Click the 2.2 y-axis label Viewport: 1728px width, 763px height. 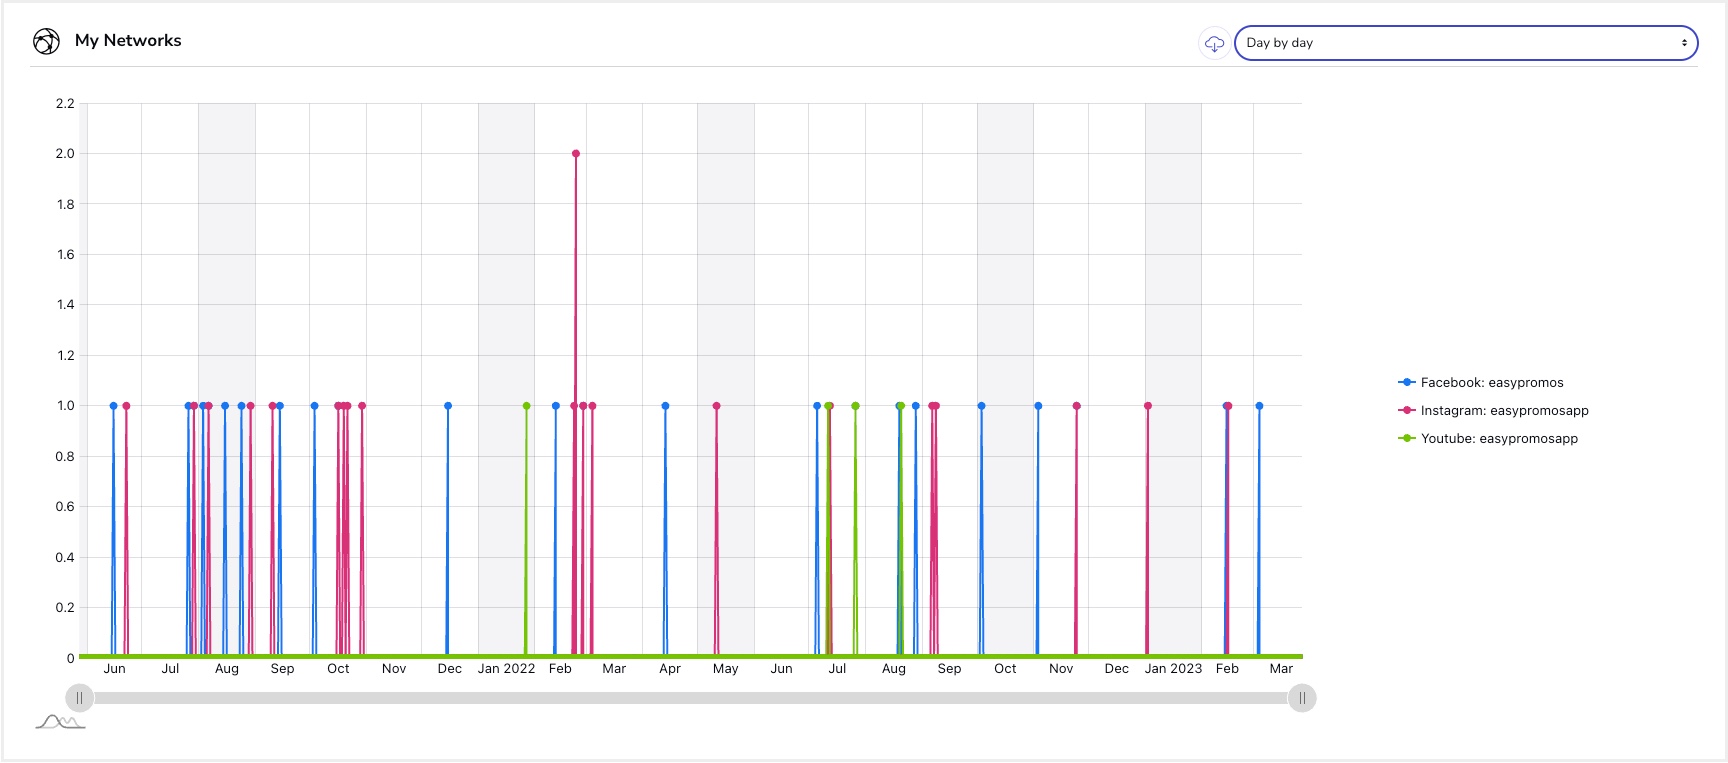coord(65,104)
